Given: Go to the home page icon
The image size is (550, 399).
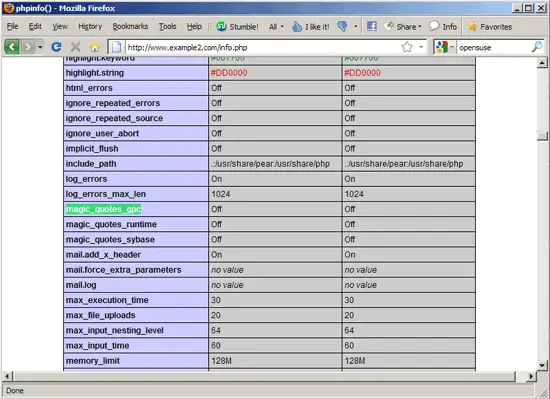Looking at the screenshot, I should (95, 47).
